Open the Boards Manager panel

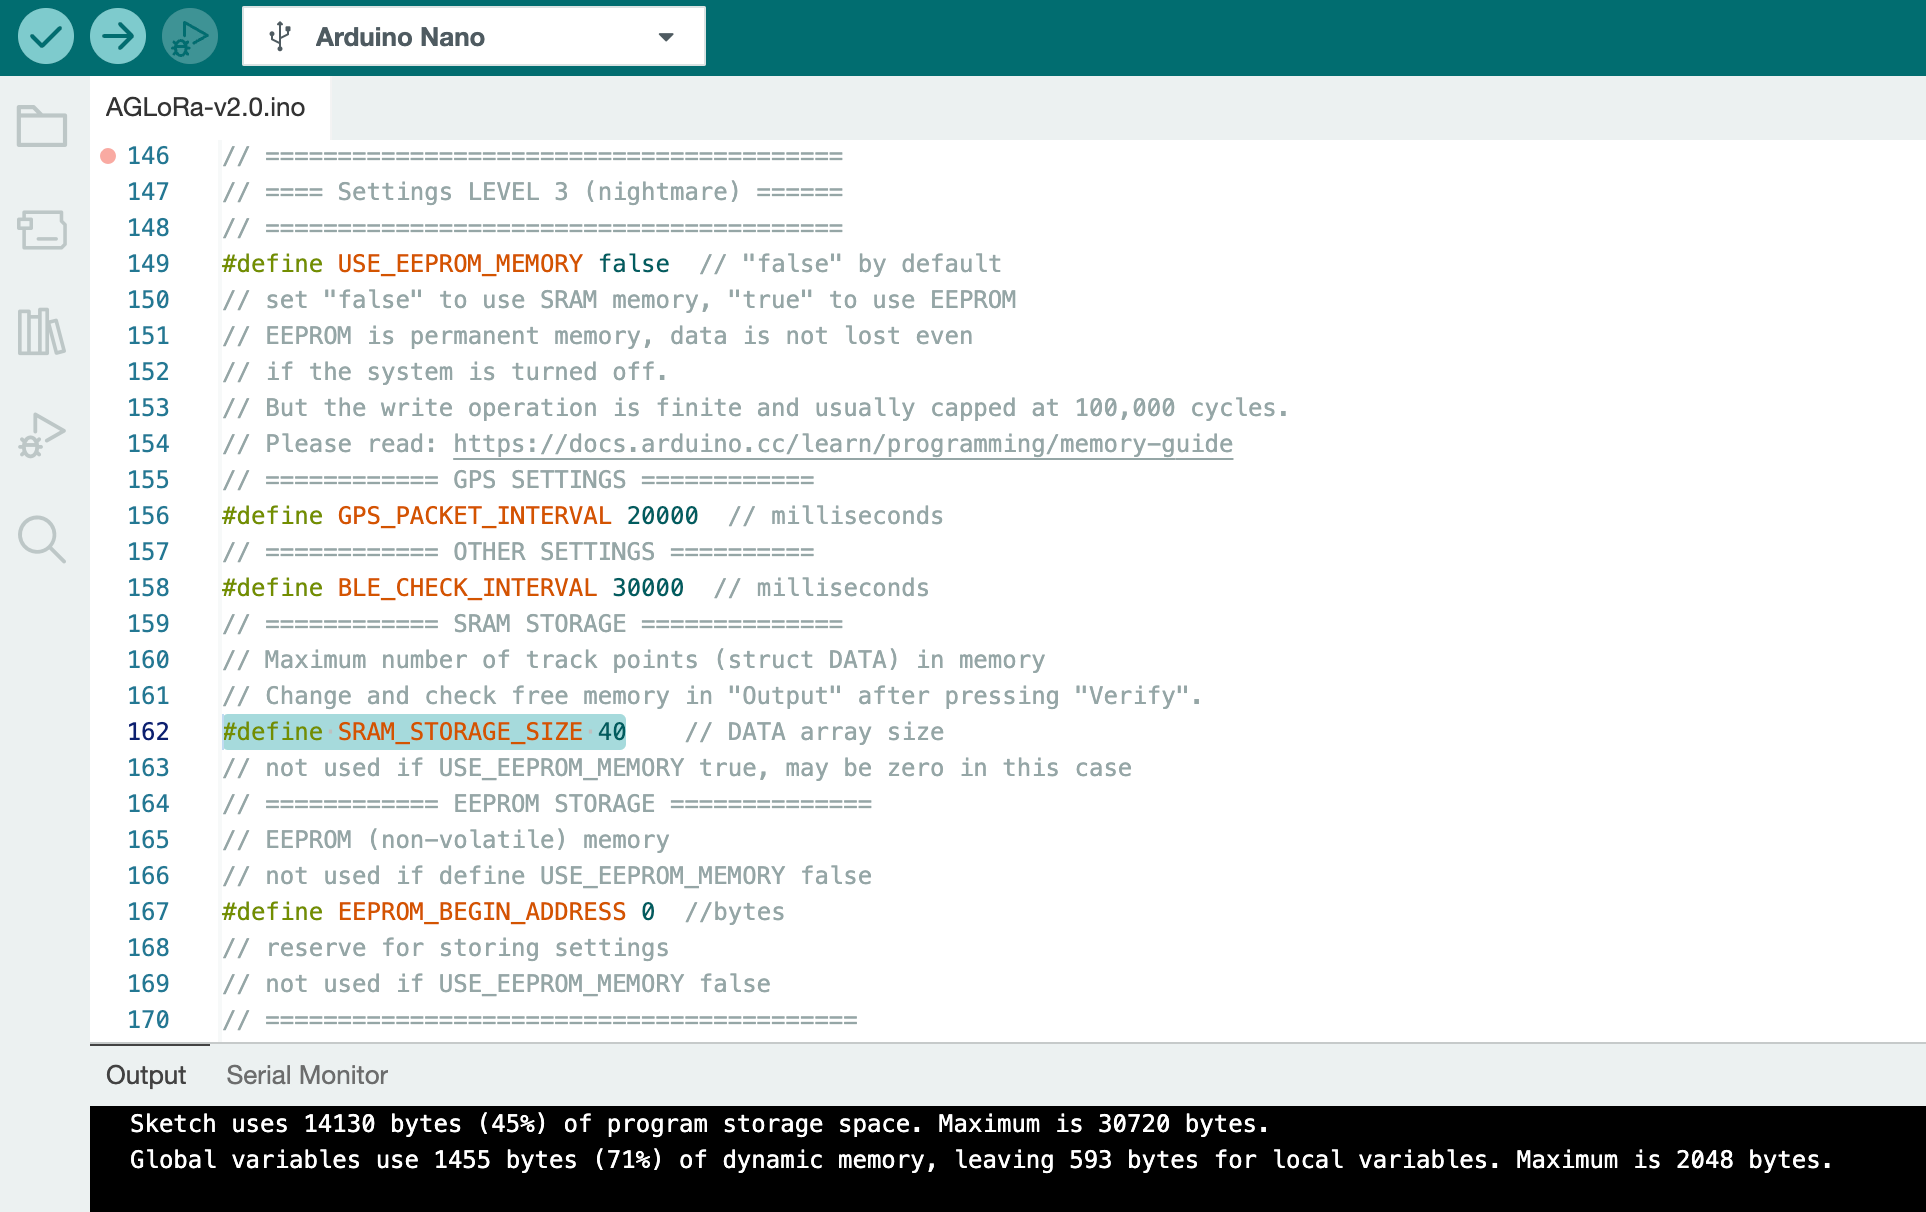(x=41, y=230)
